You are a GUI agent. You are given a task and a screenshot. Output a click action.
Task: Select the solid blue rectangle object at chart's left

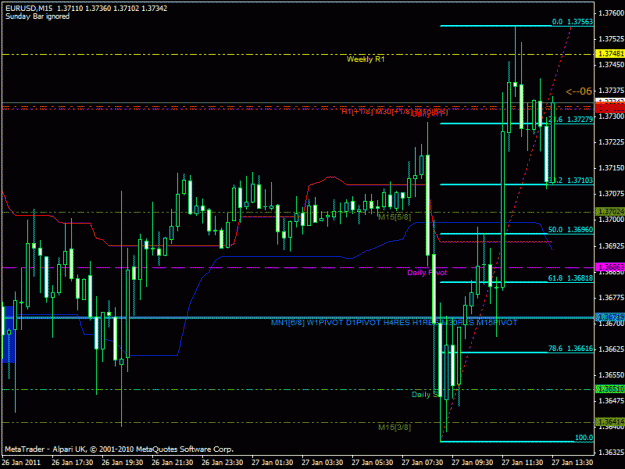pos(9,334)
